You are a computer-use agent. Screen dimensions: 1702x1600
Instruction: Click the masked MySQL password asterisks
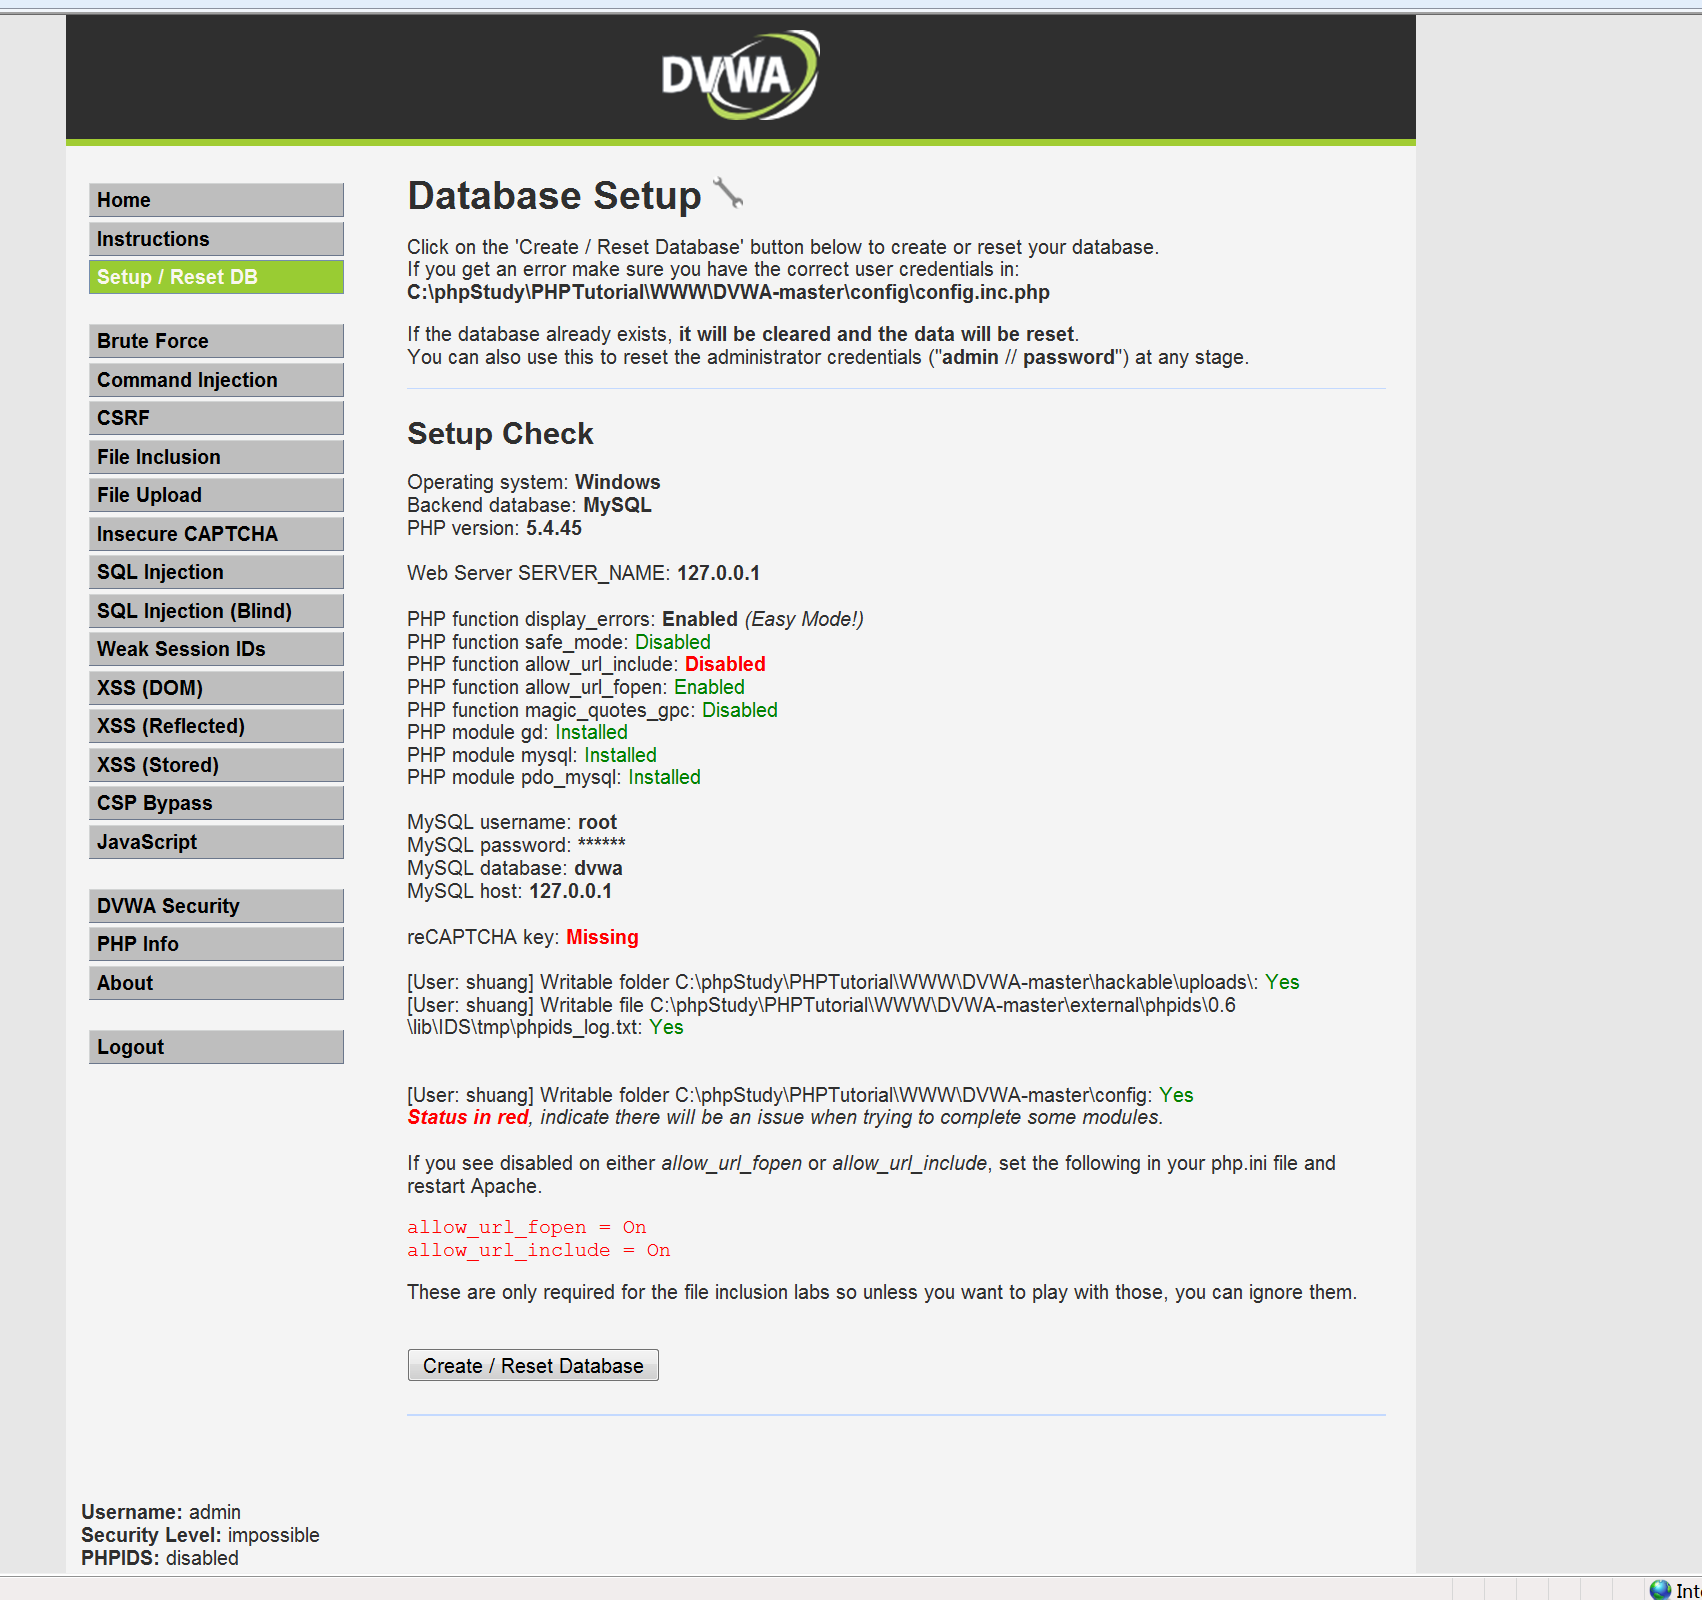pyautogui.click(x=601, y=845)
